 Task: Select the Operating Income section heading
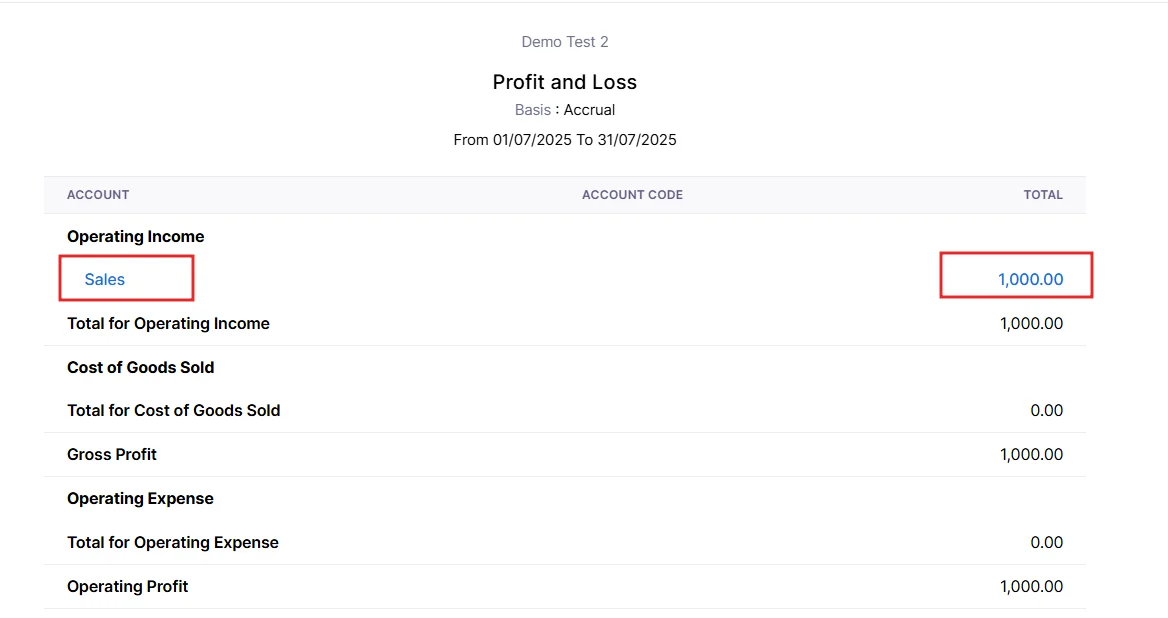coord(135,237)
